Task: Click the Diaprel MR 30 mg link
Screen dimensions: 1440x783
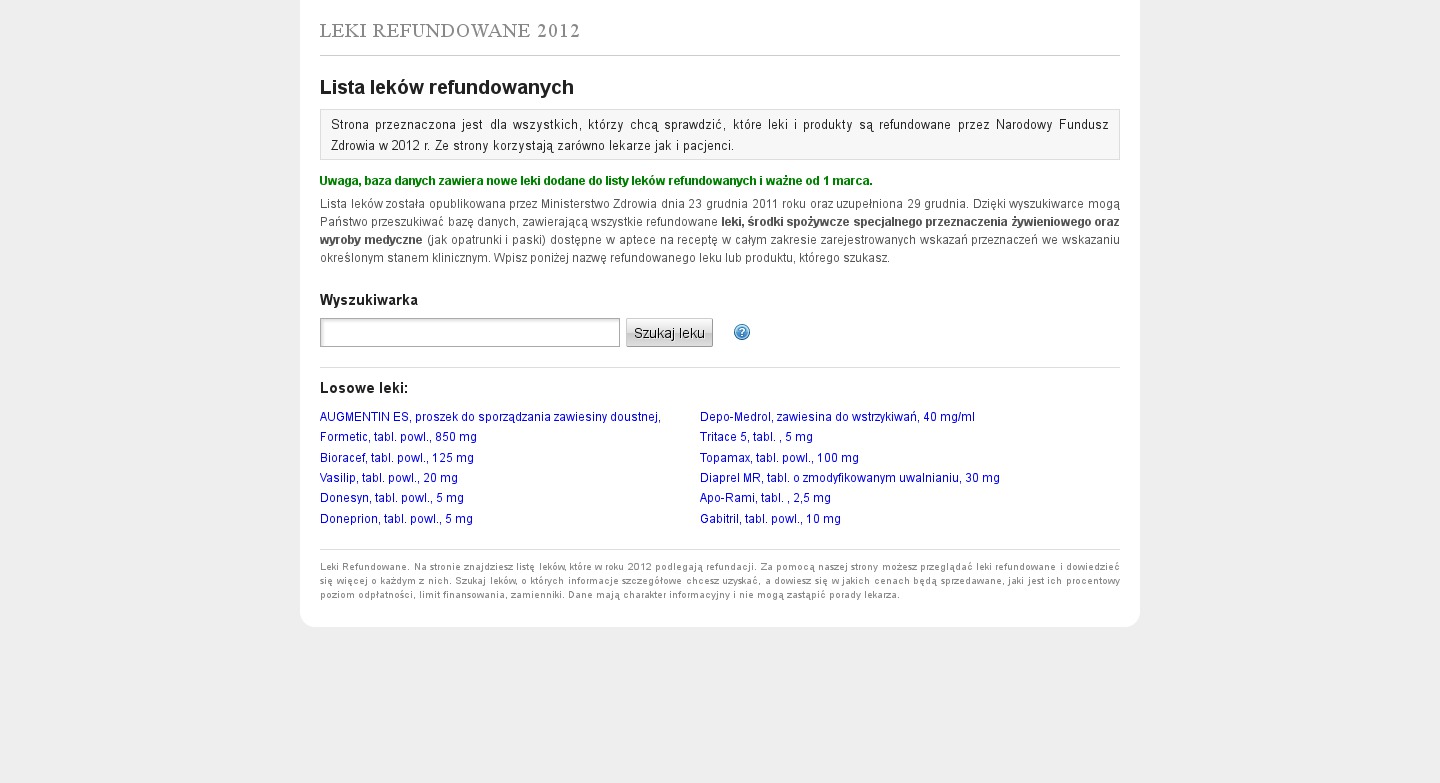Action: [849, 478]
